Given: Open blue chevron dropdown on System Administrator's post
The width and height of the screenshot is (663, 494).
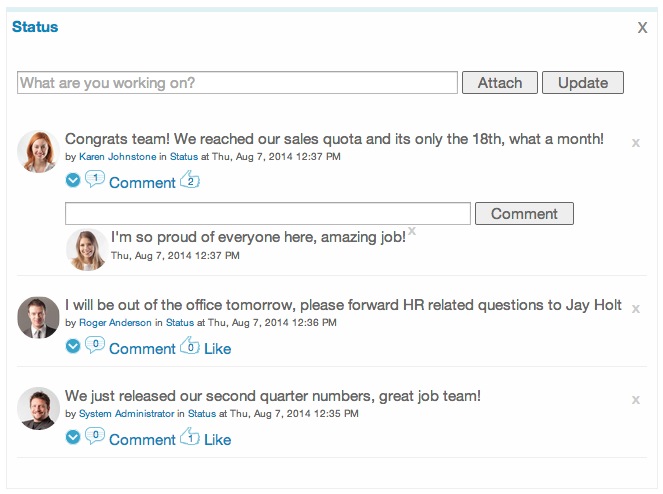Looking at the screenshot, I should point(73,437).
